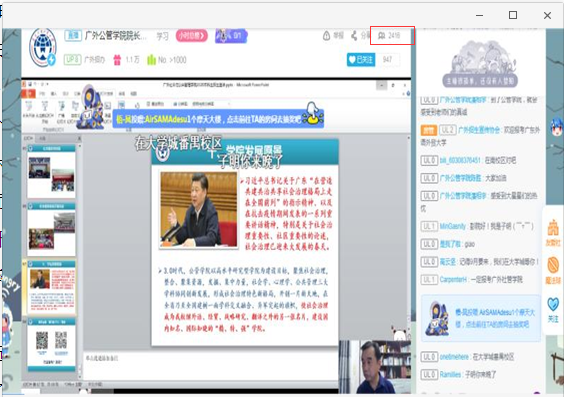Click the report (举报) warning icon
Screen dimensions: 564x397
pyautogui.click(x=326, y=36)
